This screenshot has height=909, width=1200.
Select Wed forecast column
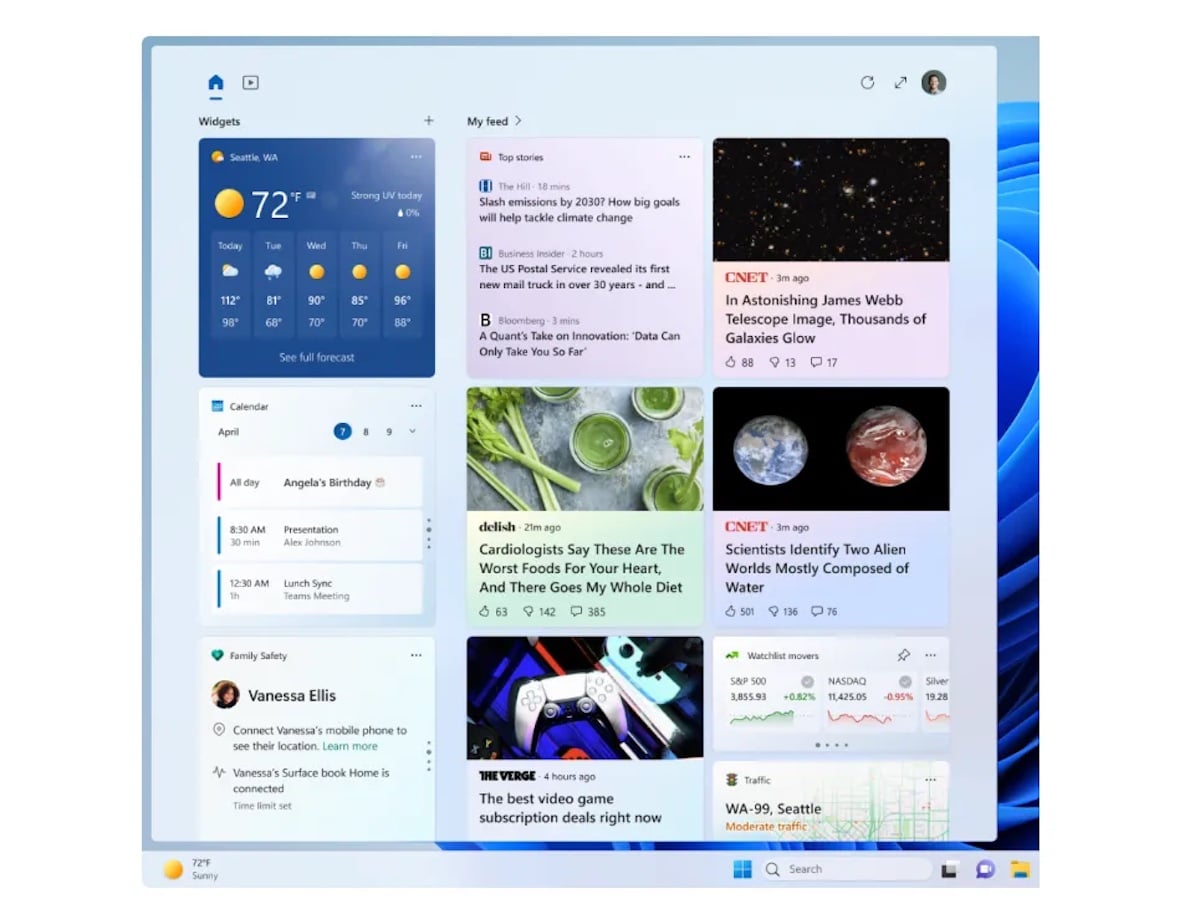(x=316, y=286)
